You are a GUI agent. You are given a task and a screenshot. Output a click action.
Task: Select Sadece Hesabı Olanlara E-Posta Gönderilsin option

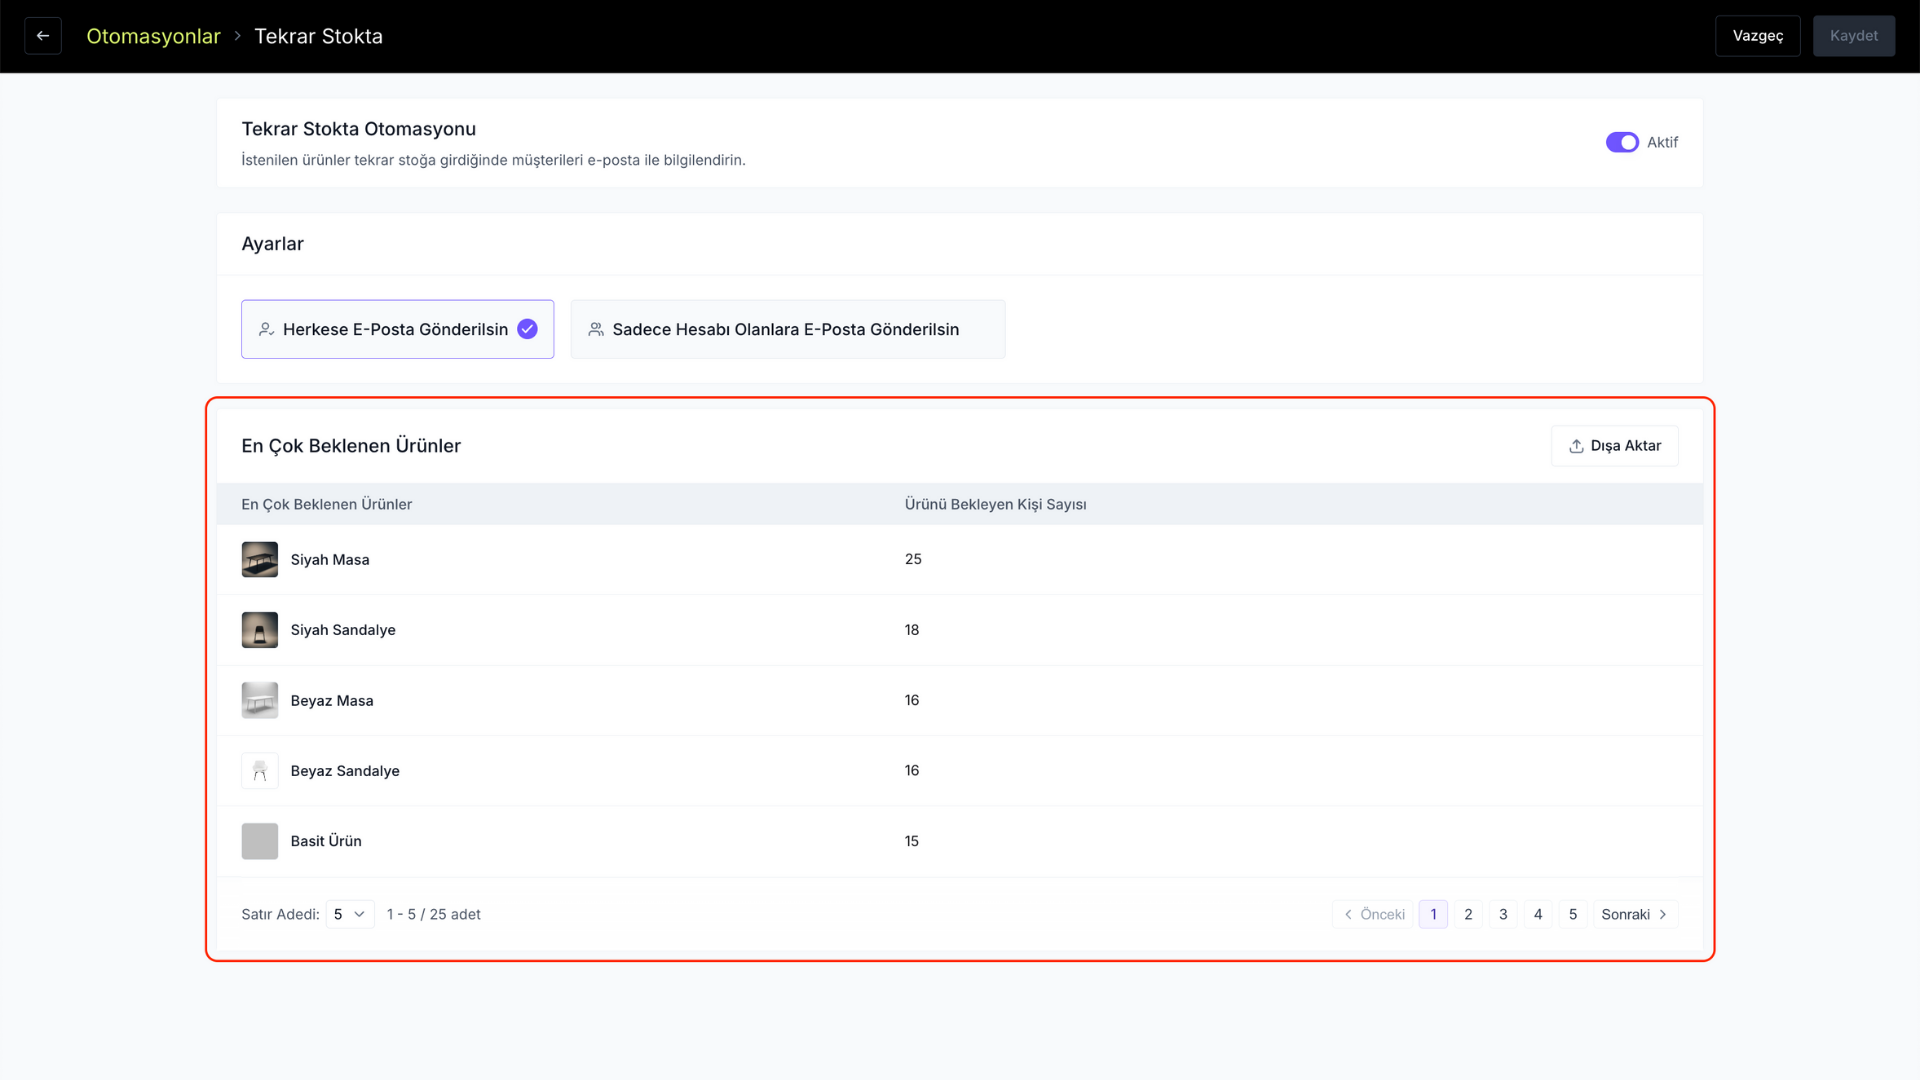(x=787, y=329)
